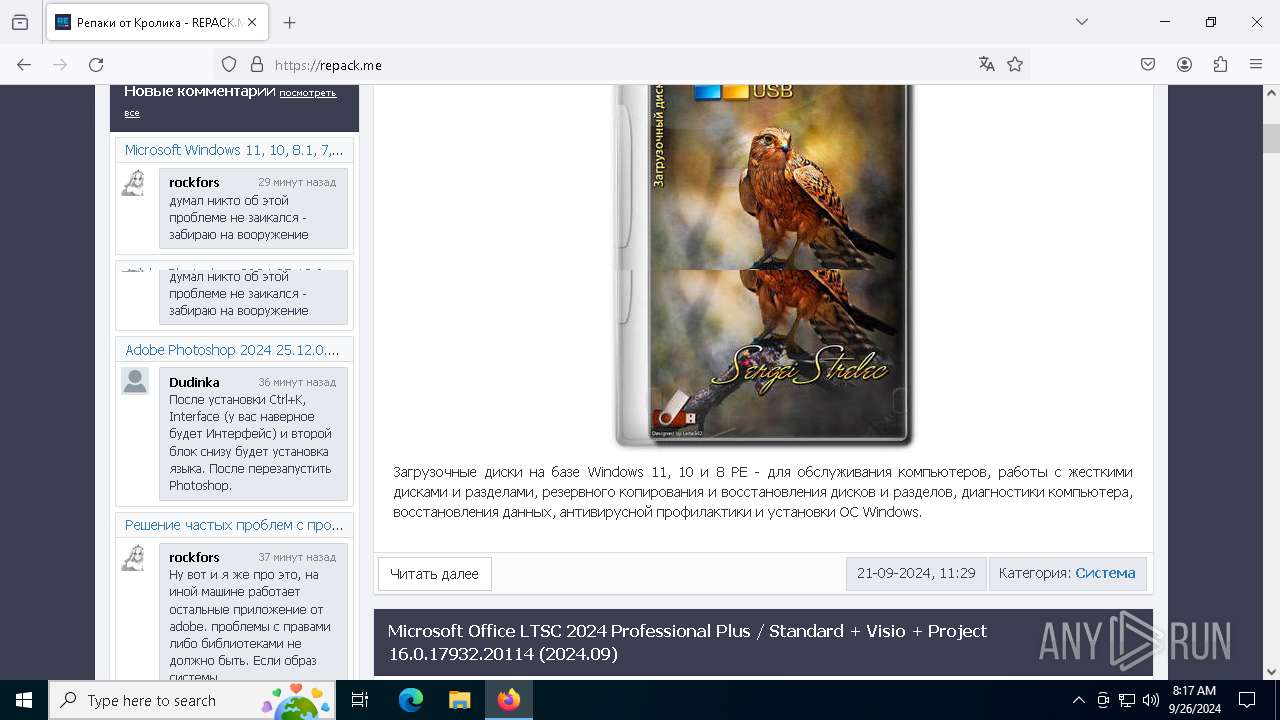This screenshot has width=1280, height=720.
Task: Open tracking protection shield icon
Action: [x=229, y=64]
